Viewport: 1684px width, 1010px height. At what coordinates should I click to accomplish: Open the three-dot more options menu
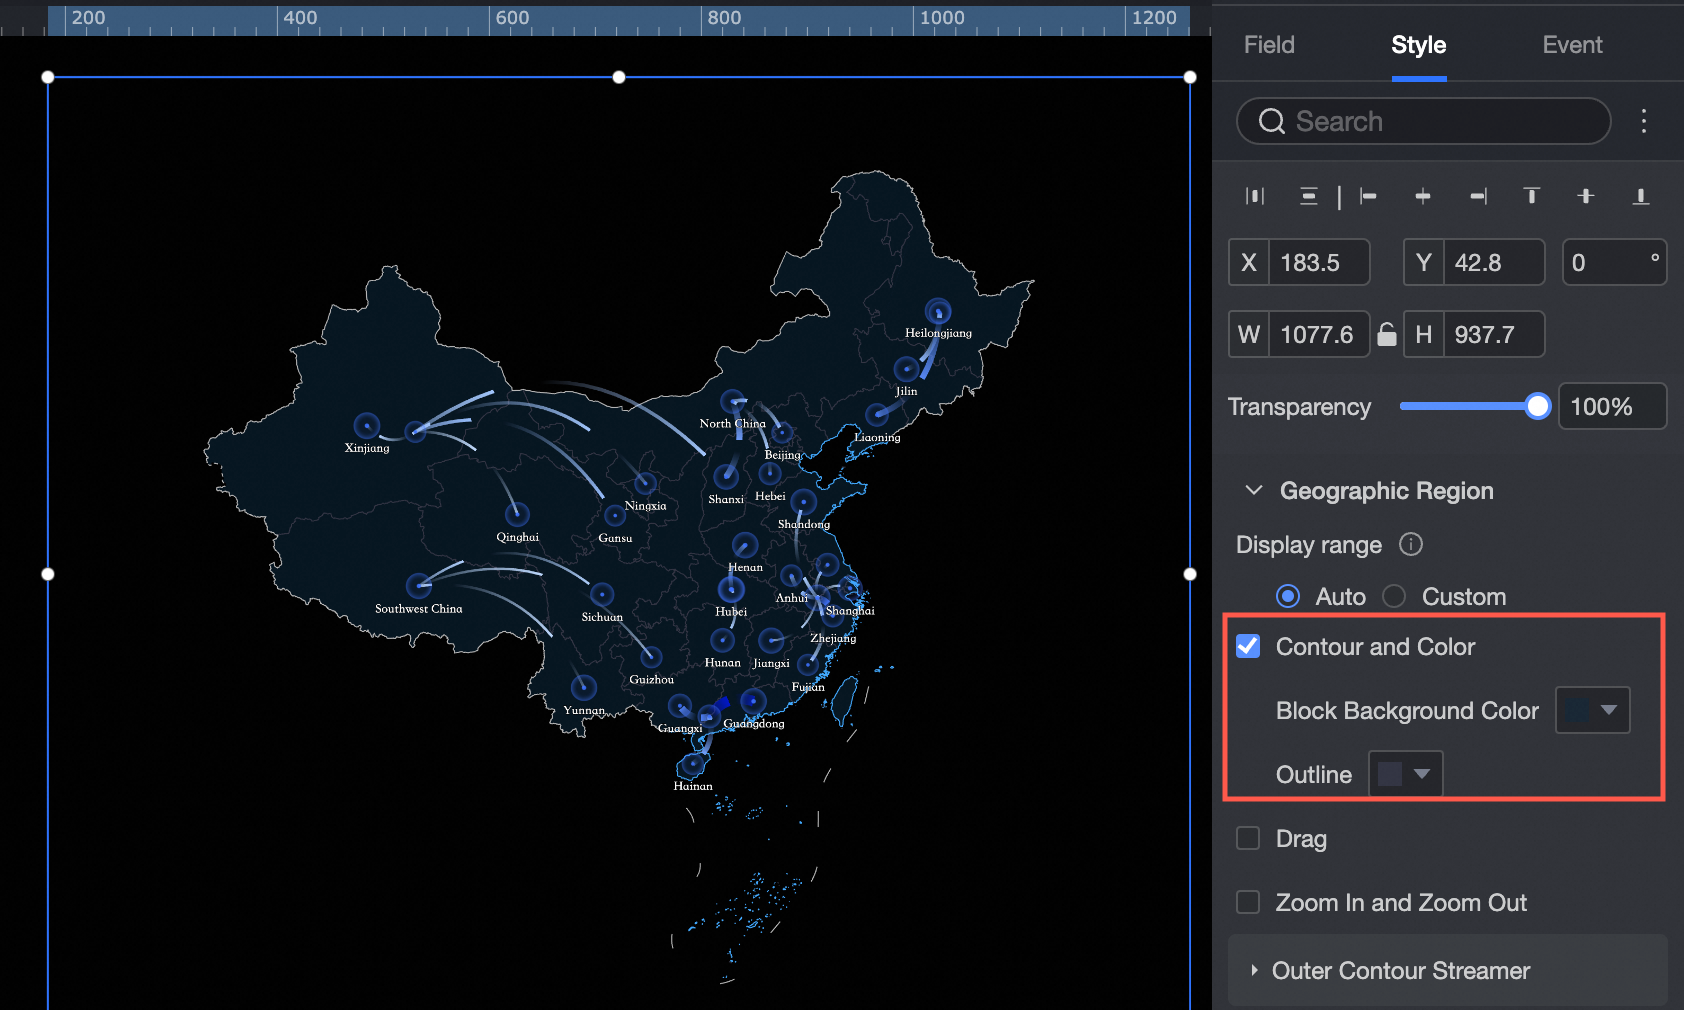(1644, 121)
